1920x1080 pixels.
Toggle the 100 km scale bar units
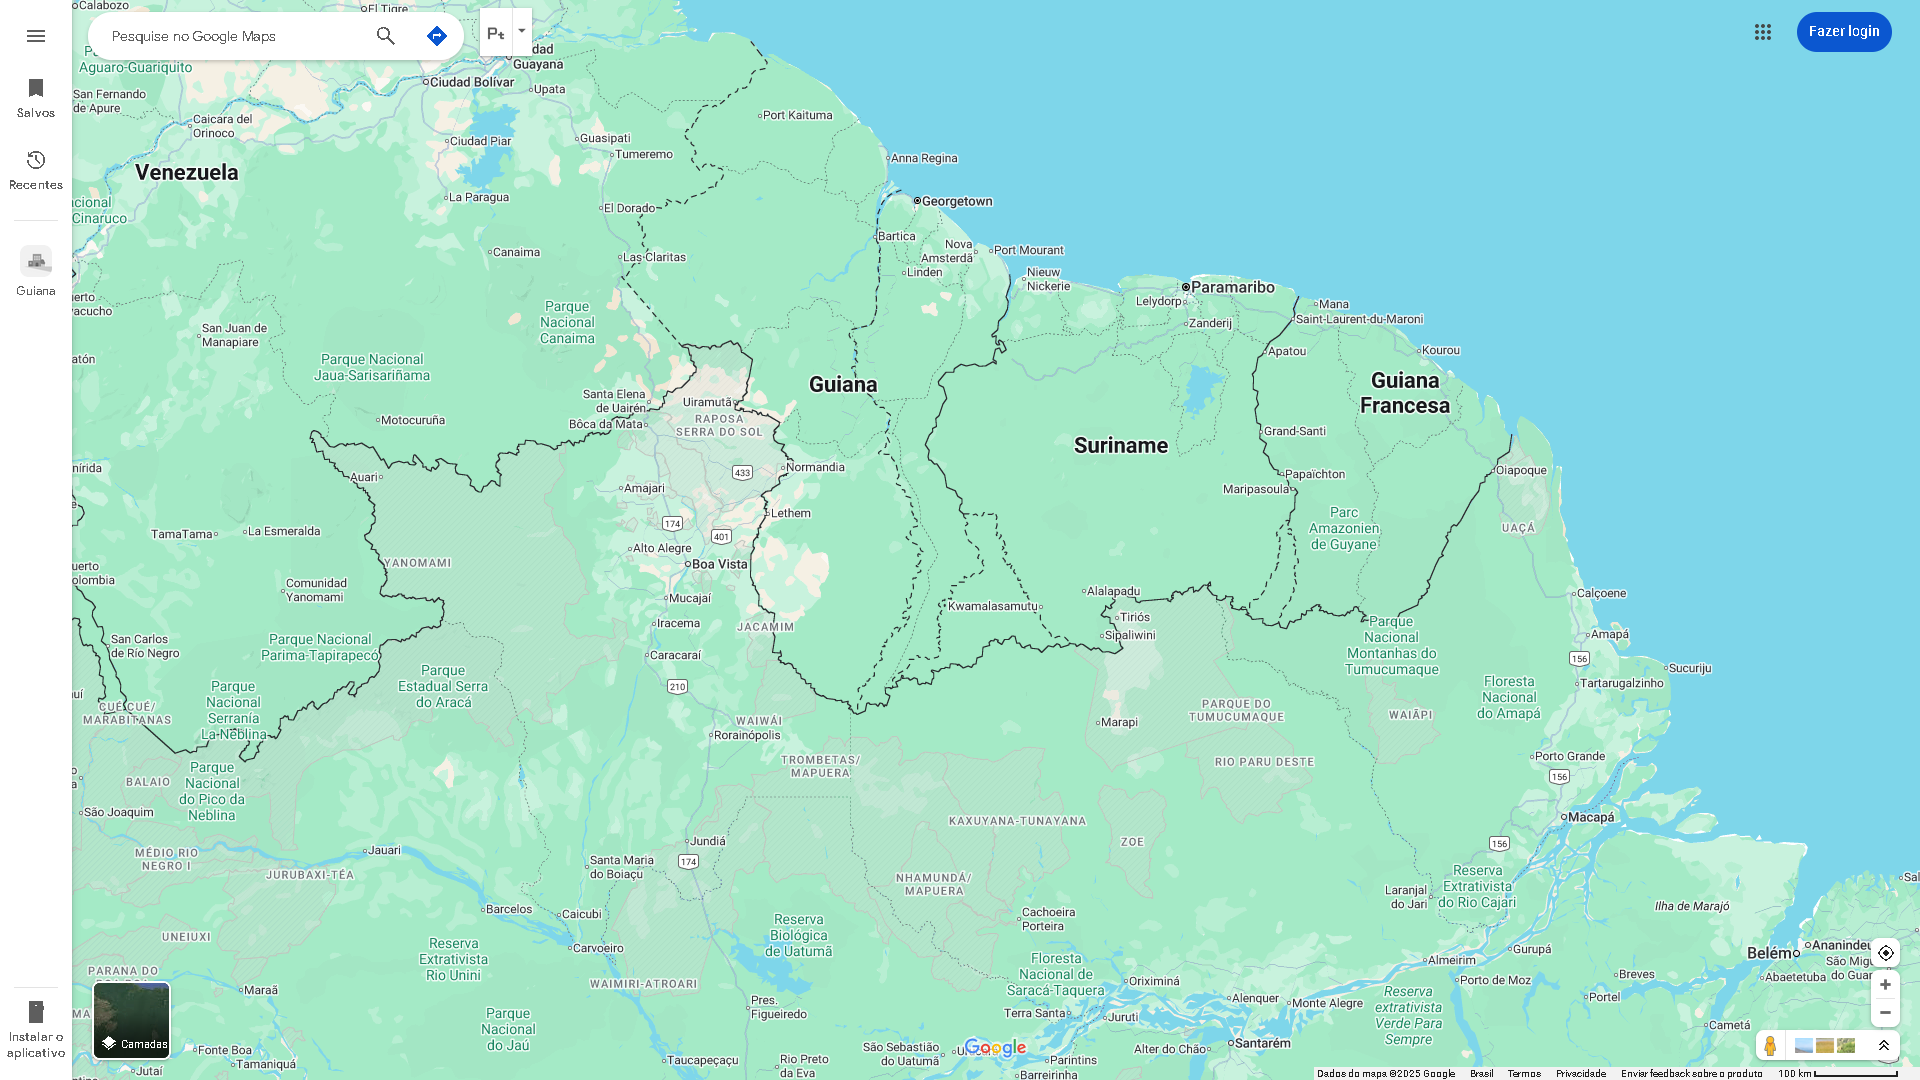click(x=1838, y=1074)
